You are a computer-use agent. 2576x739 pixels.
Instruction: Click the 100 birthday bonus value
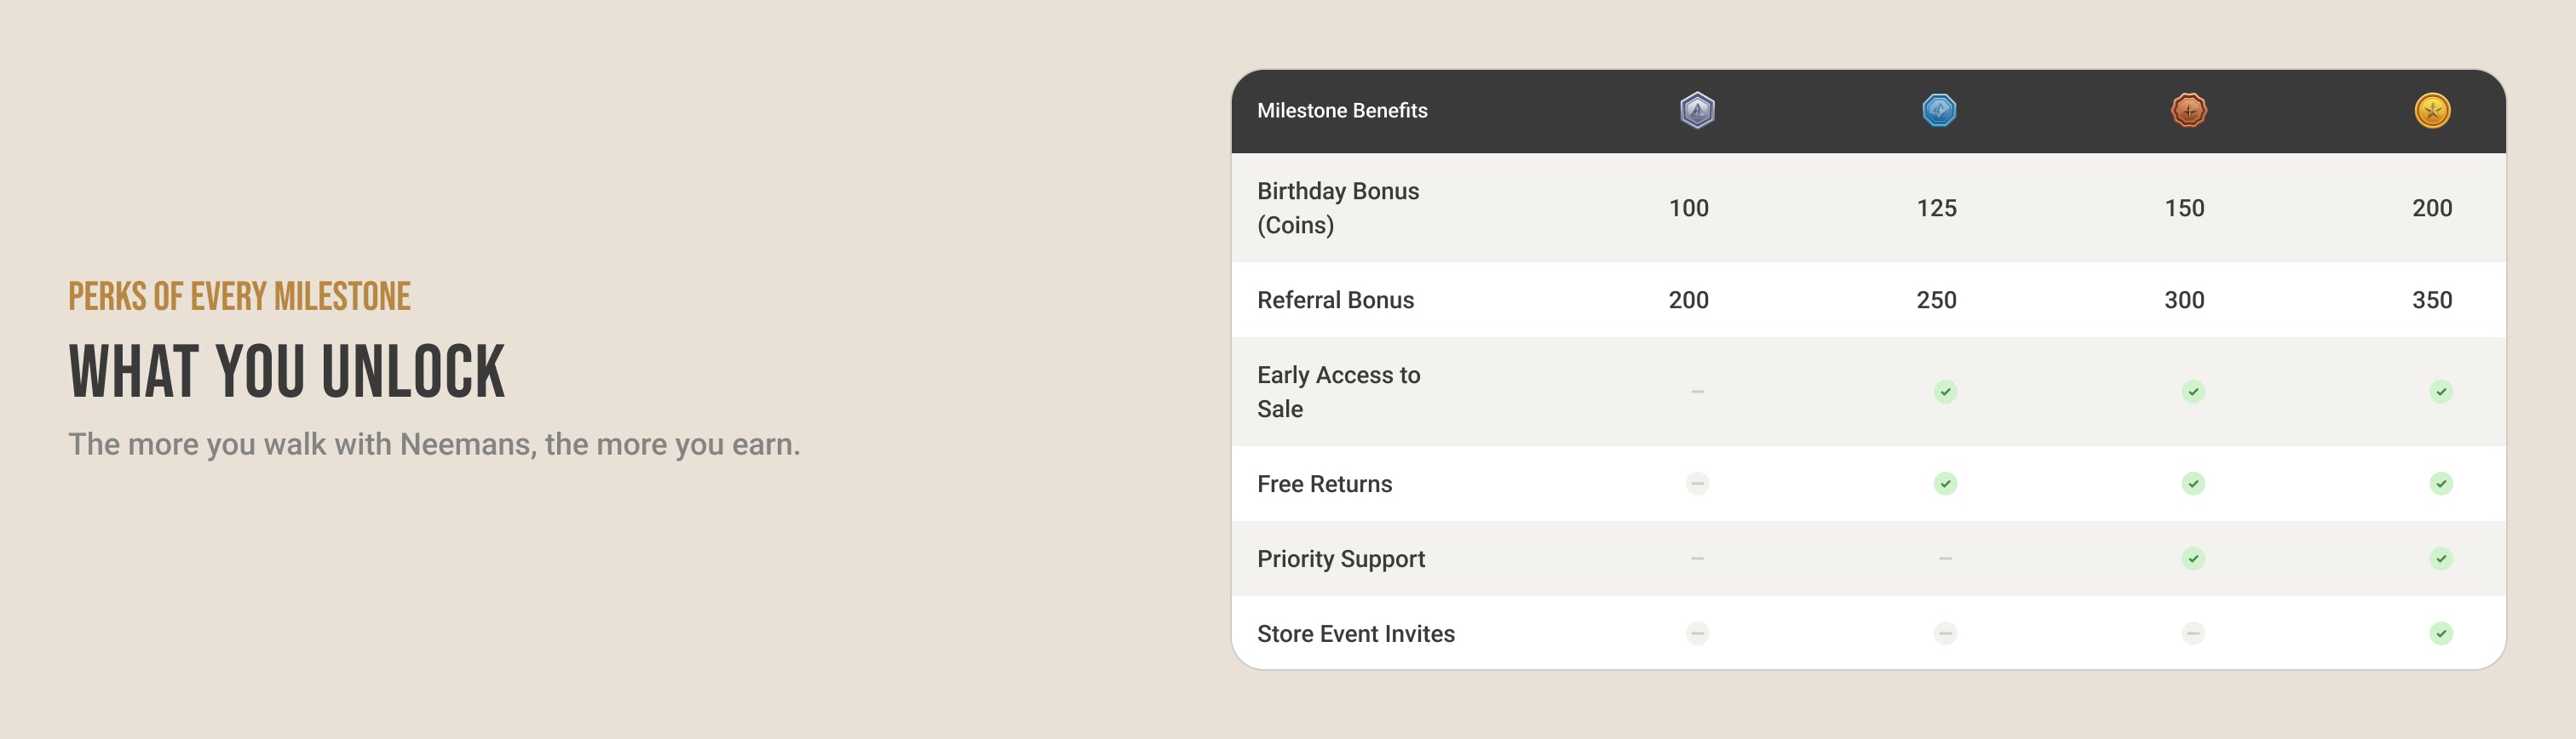pyautogui.click(x=1688, y=208)
